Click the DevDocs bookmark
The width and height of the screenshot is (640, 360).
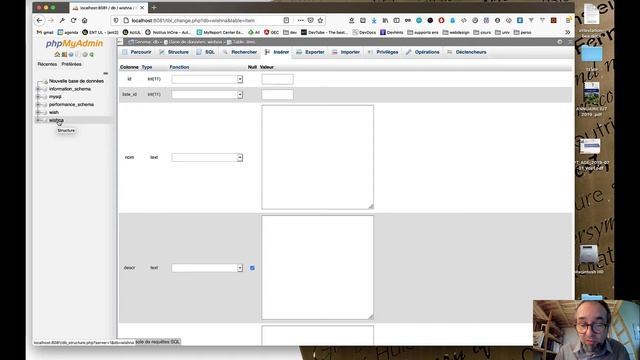click(364, 32)
